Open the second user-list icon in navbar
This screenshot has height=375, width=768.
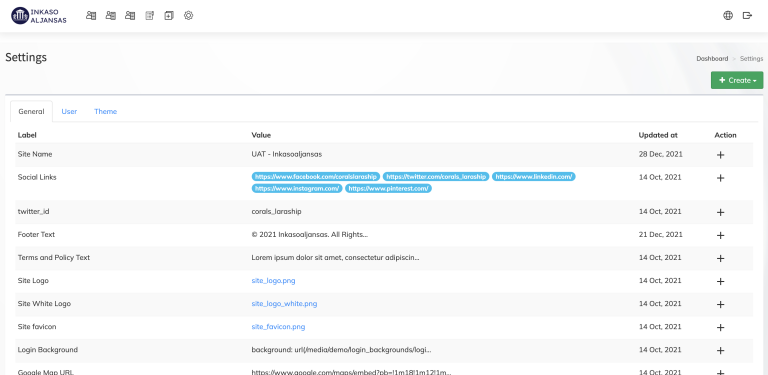click(x=111, y=16)
